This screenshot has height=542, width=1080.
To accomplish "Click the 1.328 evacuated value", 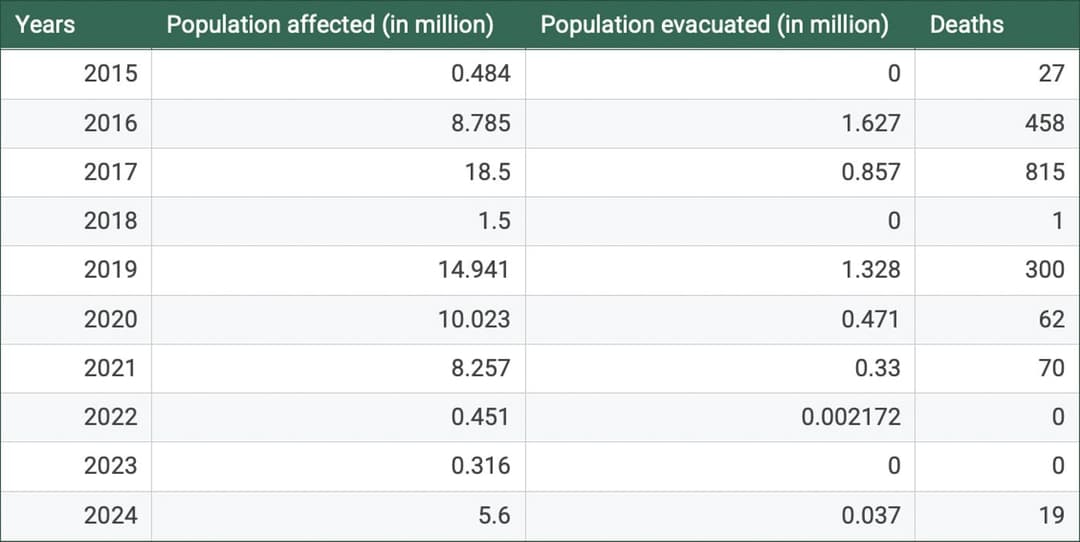I will 871,270.
